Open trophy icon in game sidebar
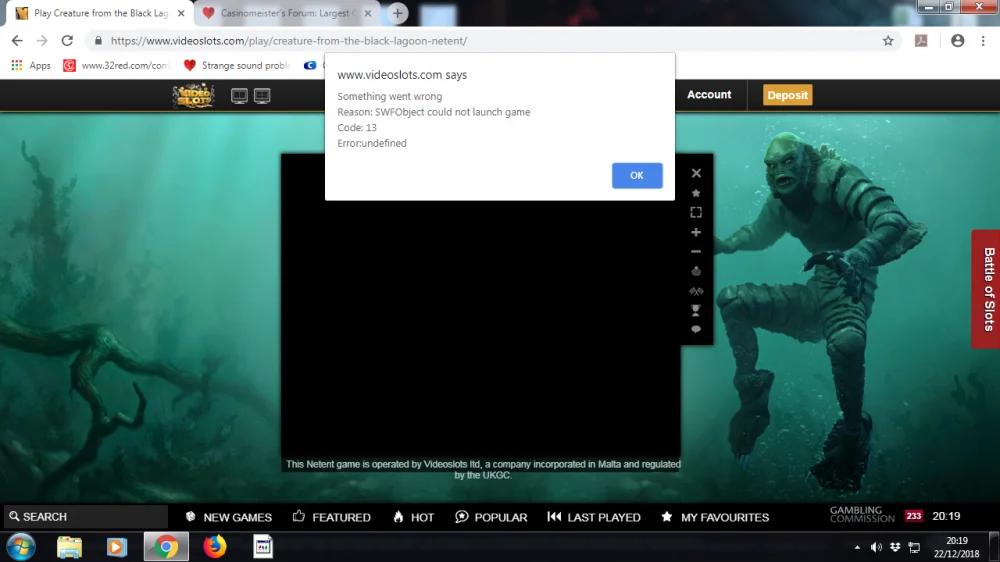This screenshot has height=562, width=1000. 696,310
